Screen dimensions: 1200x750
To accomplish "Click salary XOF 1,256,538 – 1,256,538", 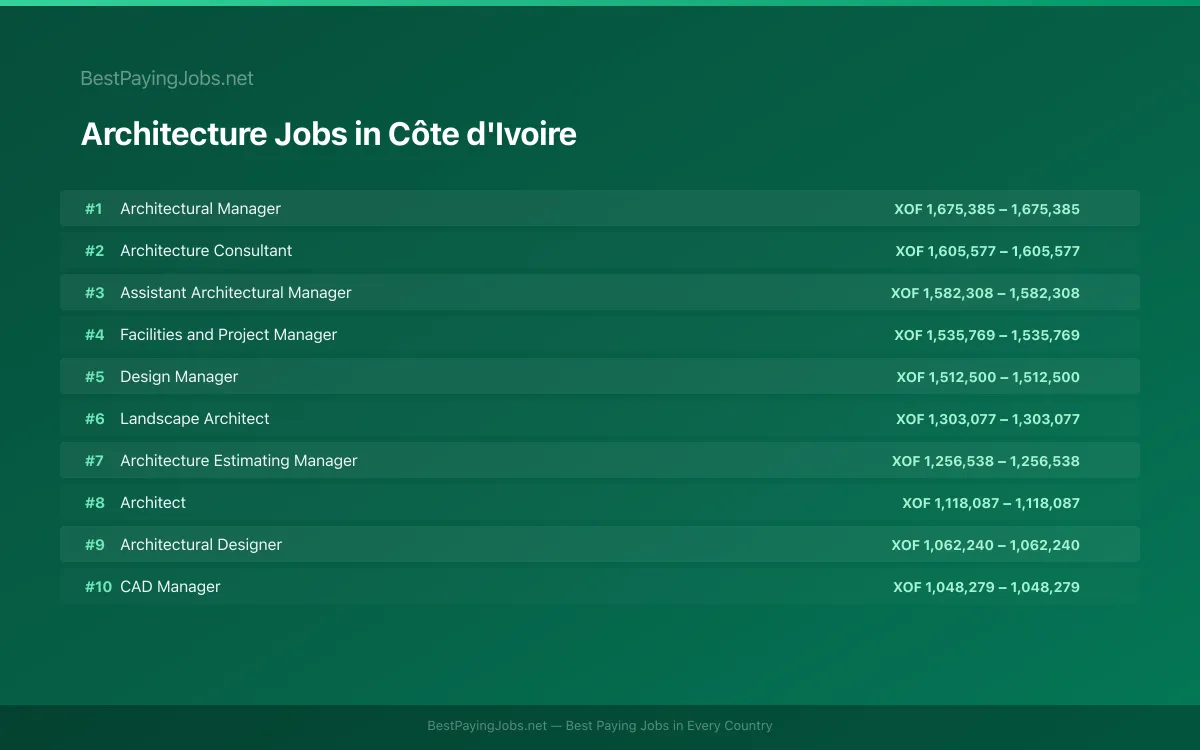I will point(986,461).
